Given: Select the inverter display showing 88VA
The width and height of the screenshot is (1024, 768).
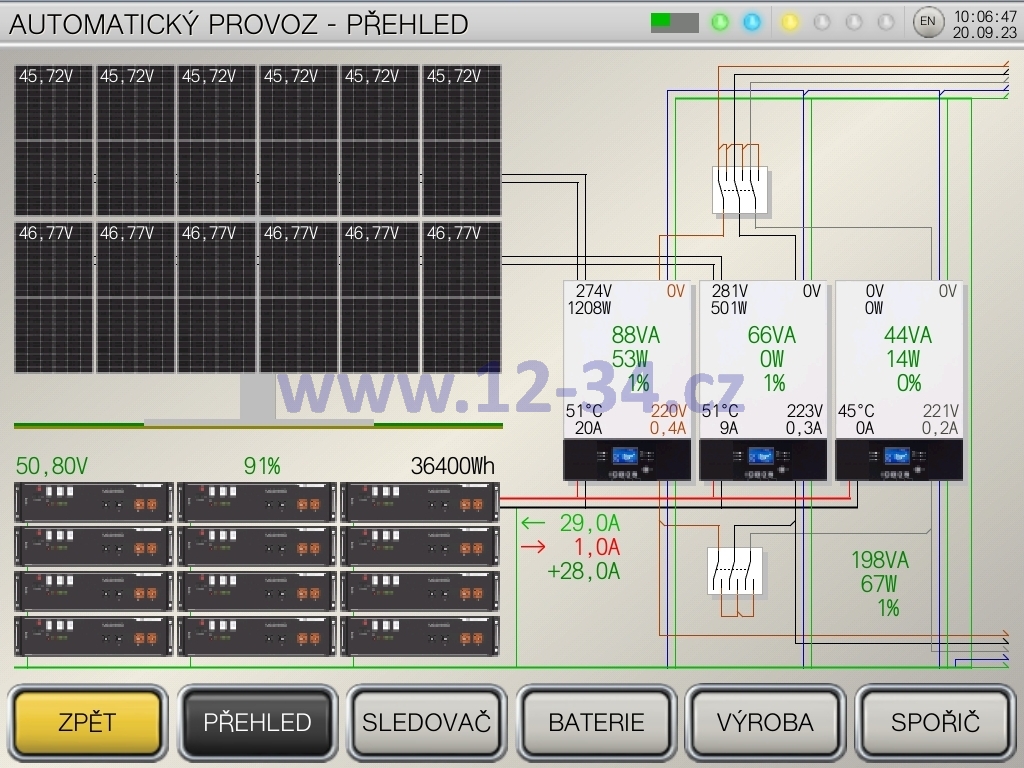Looking at the screenshot, I should click(627, 380).
